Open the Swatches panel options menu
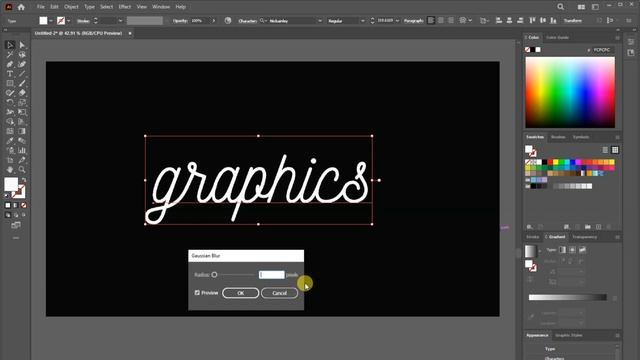Image resolution: width=640 pixels, height=360 pixels. tap(617, 137)
